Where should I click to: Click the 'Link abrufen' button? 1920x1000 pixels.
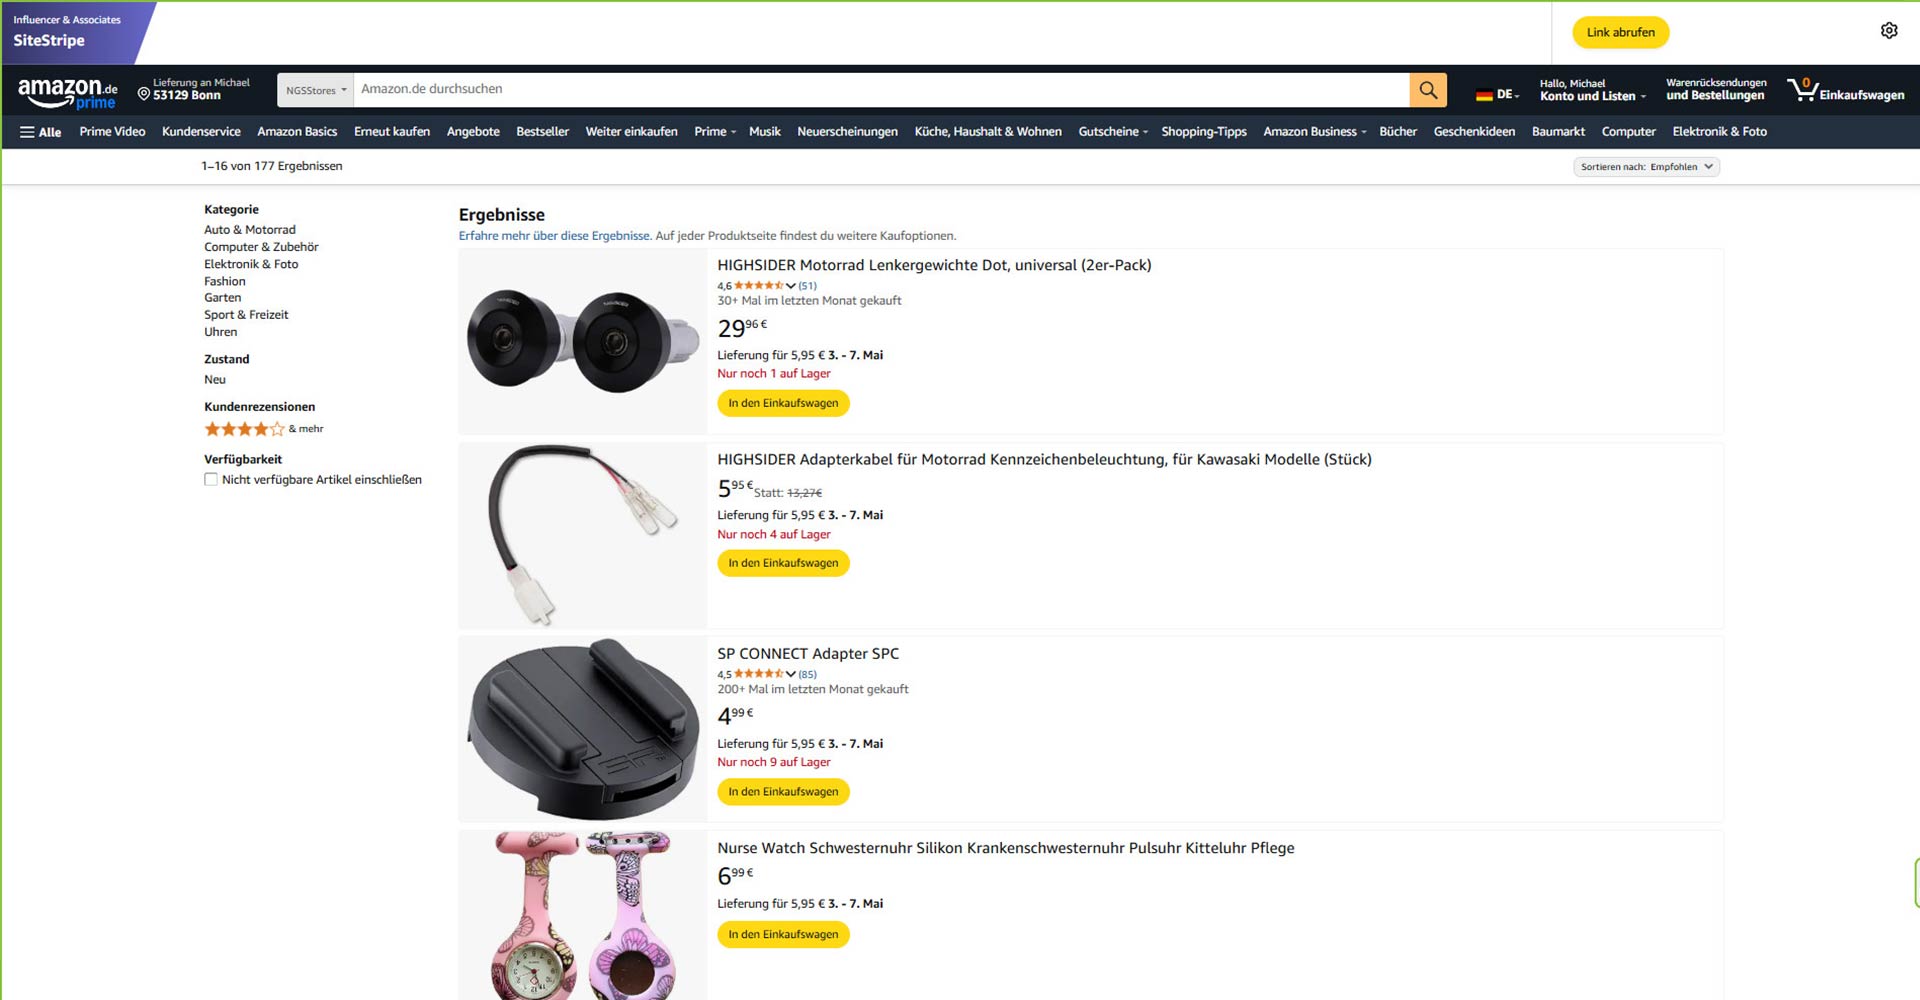1620,32
